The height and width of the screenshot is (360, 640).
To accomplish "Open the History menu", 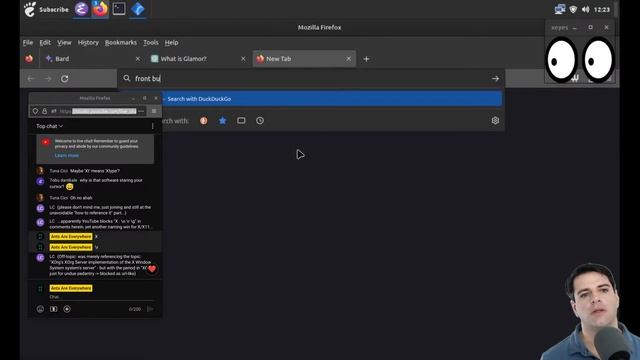I will coord(88,42).
